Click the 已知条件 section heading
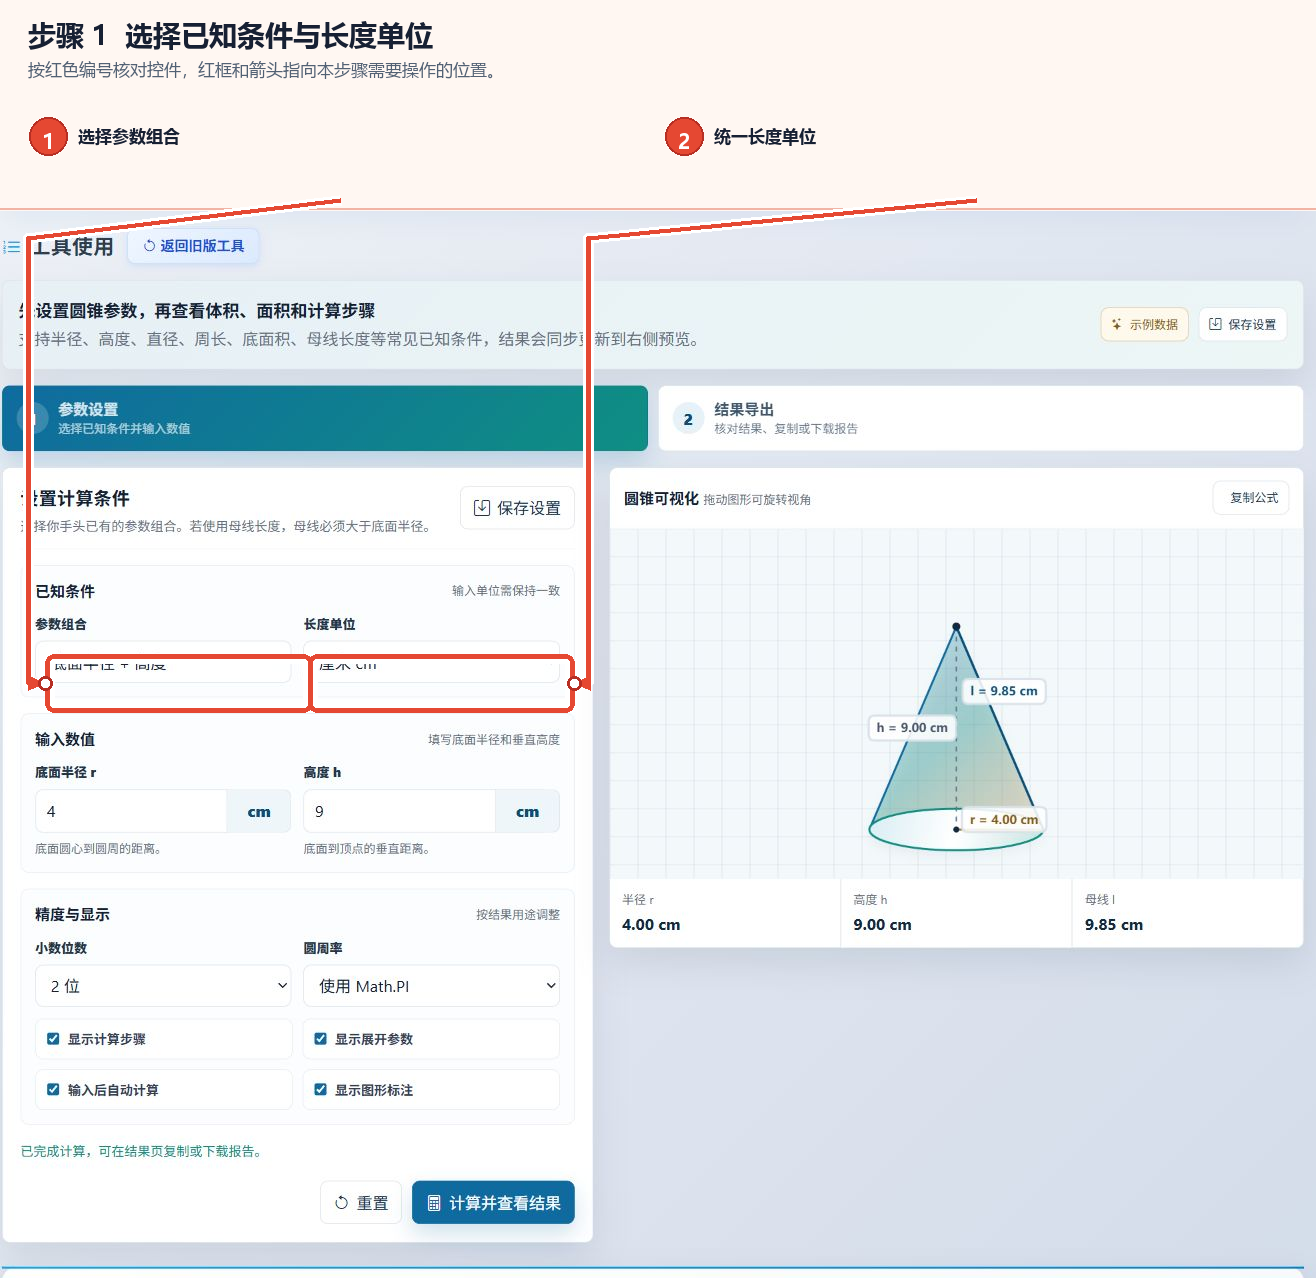The height and width of the screenshot is (1278, 1316). click(65, 591)
